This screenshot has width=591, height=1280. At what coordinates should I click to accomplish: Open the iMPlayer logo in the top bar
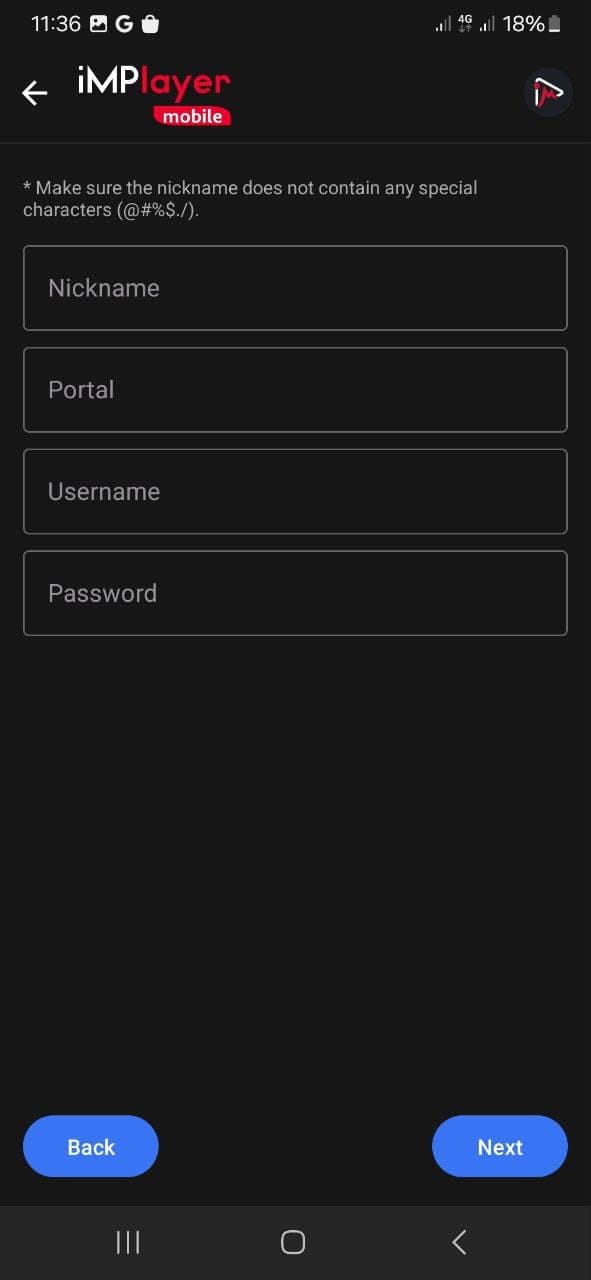point(150,86)
